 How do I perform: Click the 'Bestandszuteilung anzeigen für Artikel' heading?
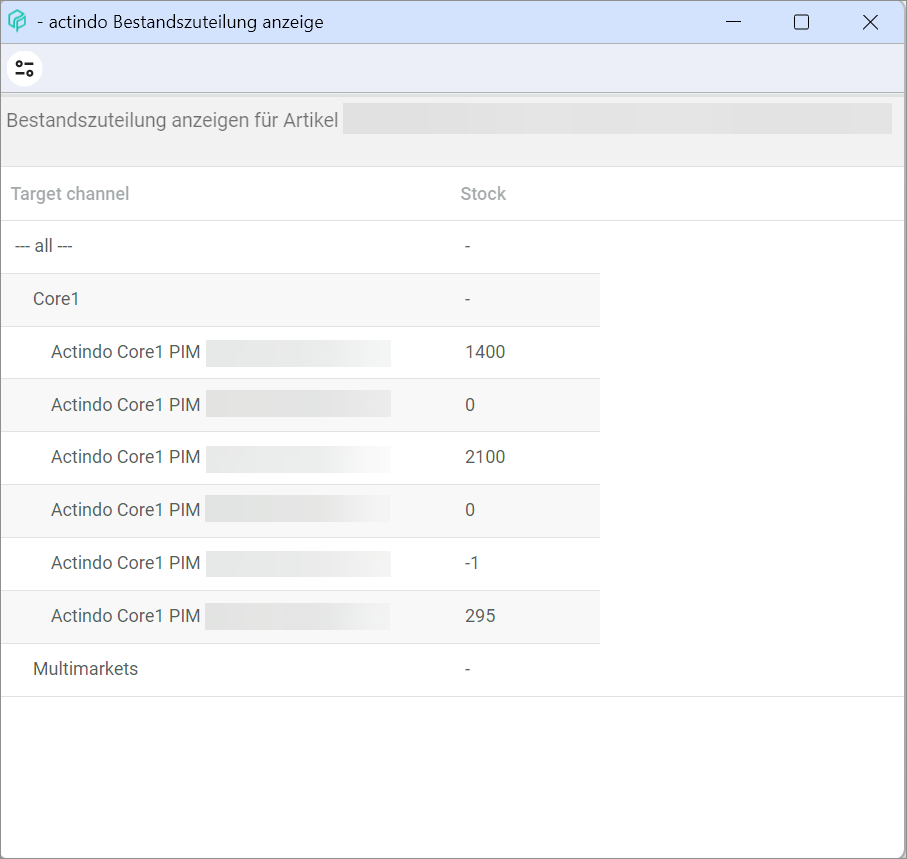pos(172,120)
